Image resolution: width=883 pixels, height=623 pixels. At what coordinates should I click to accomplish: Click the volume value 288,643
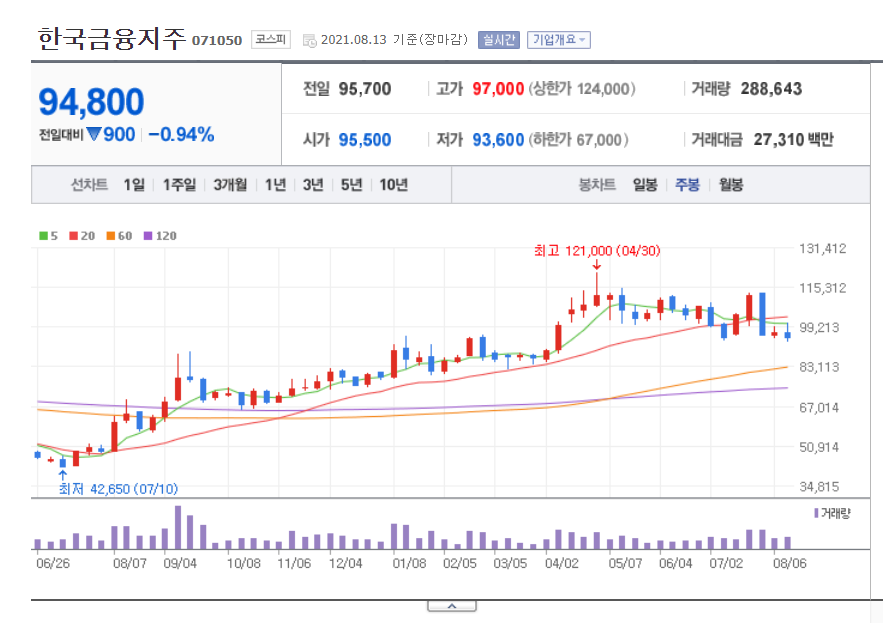[771, 89]
